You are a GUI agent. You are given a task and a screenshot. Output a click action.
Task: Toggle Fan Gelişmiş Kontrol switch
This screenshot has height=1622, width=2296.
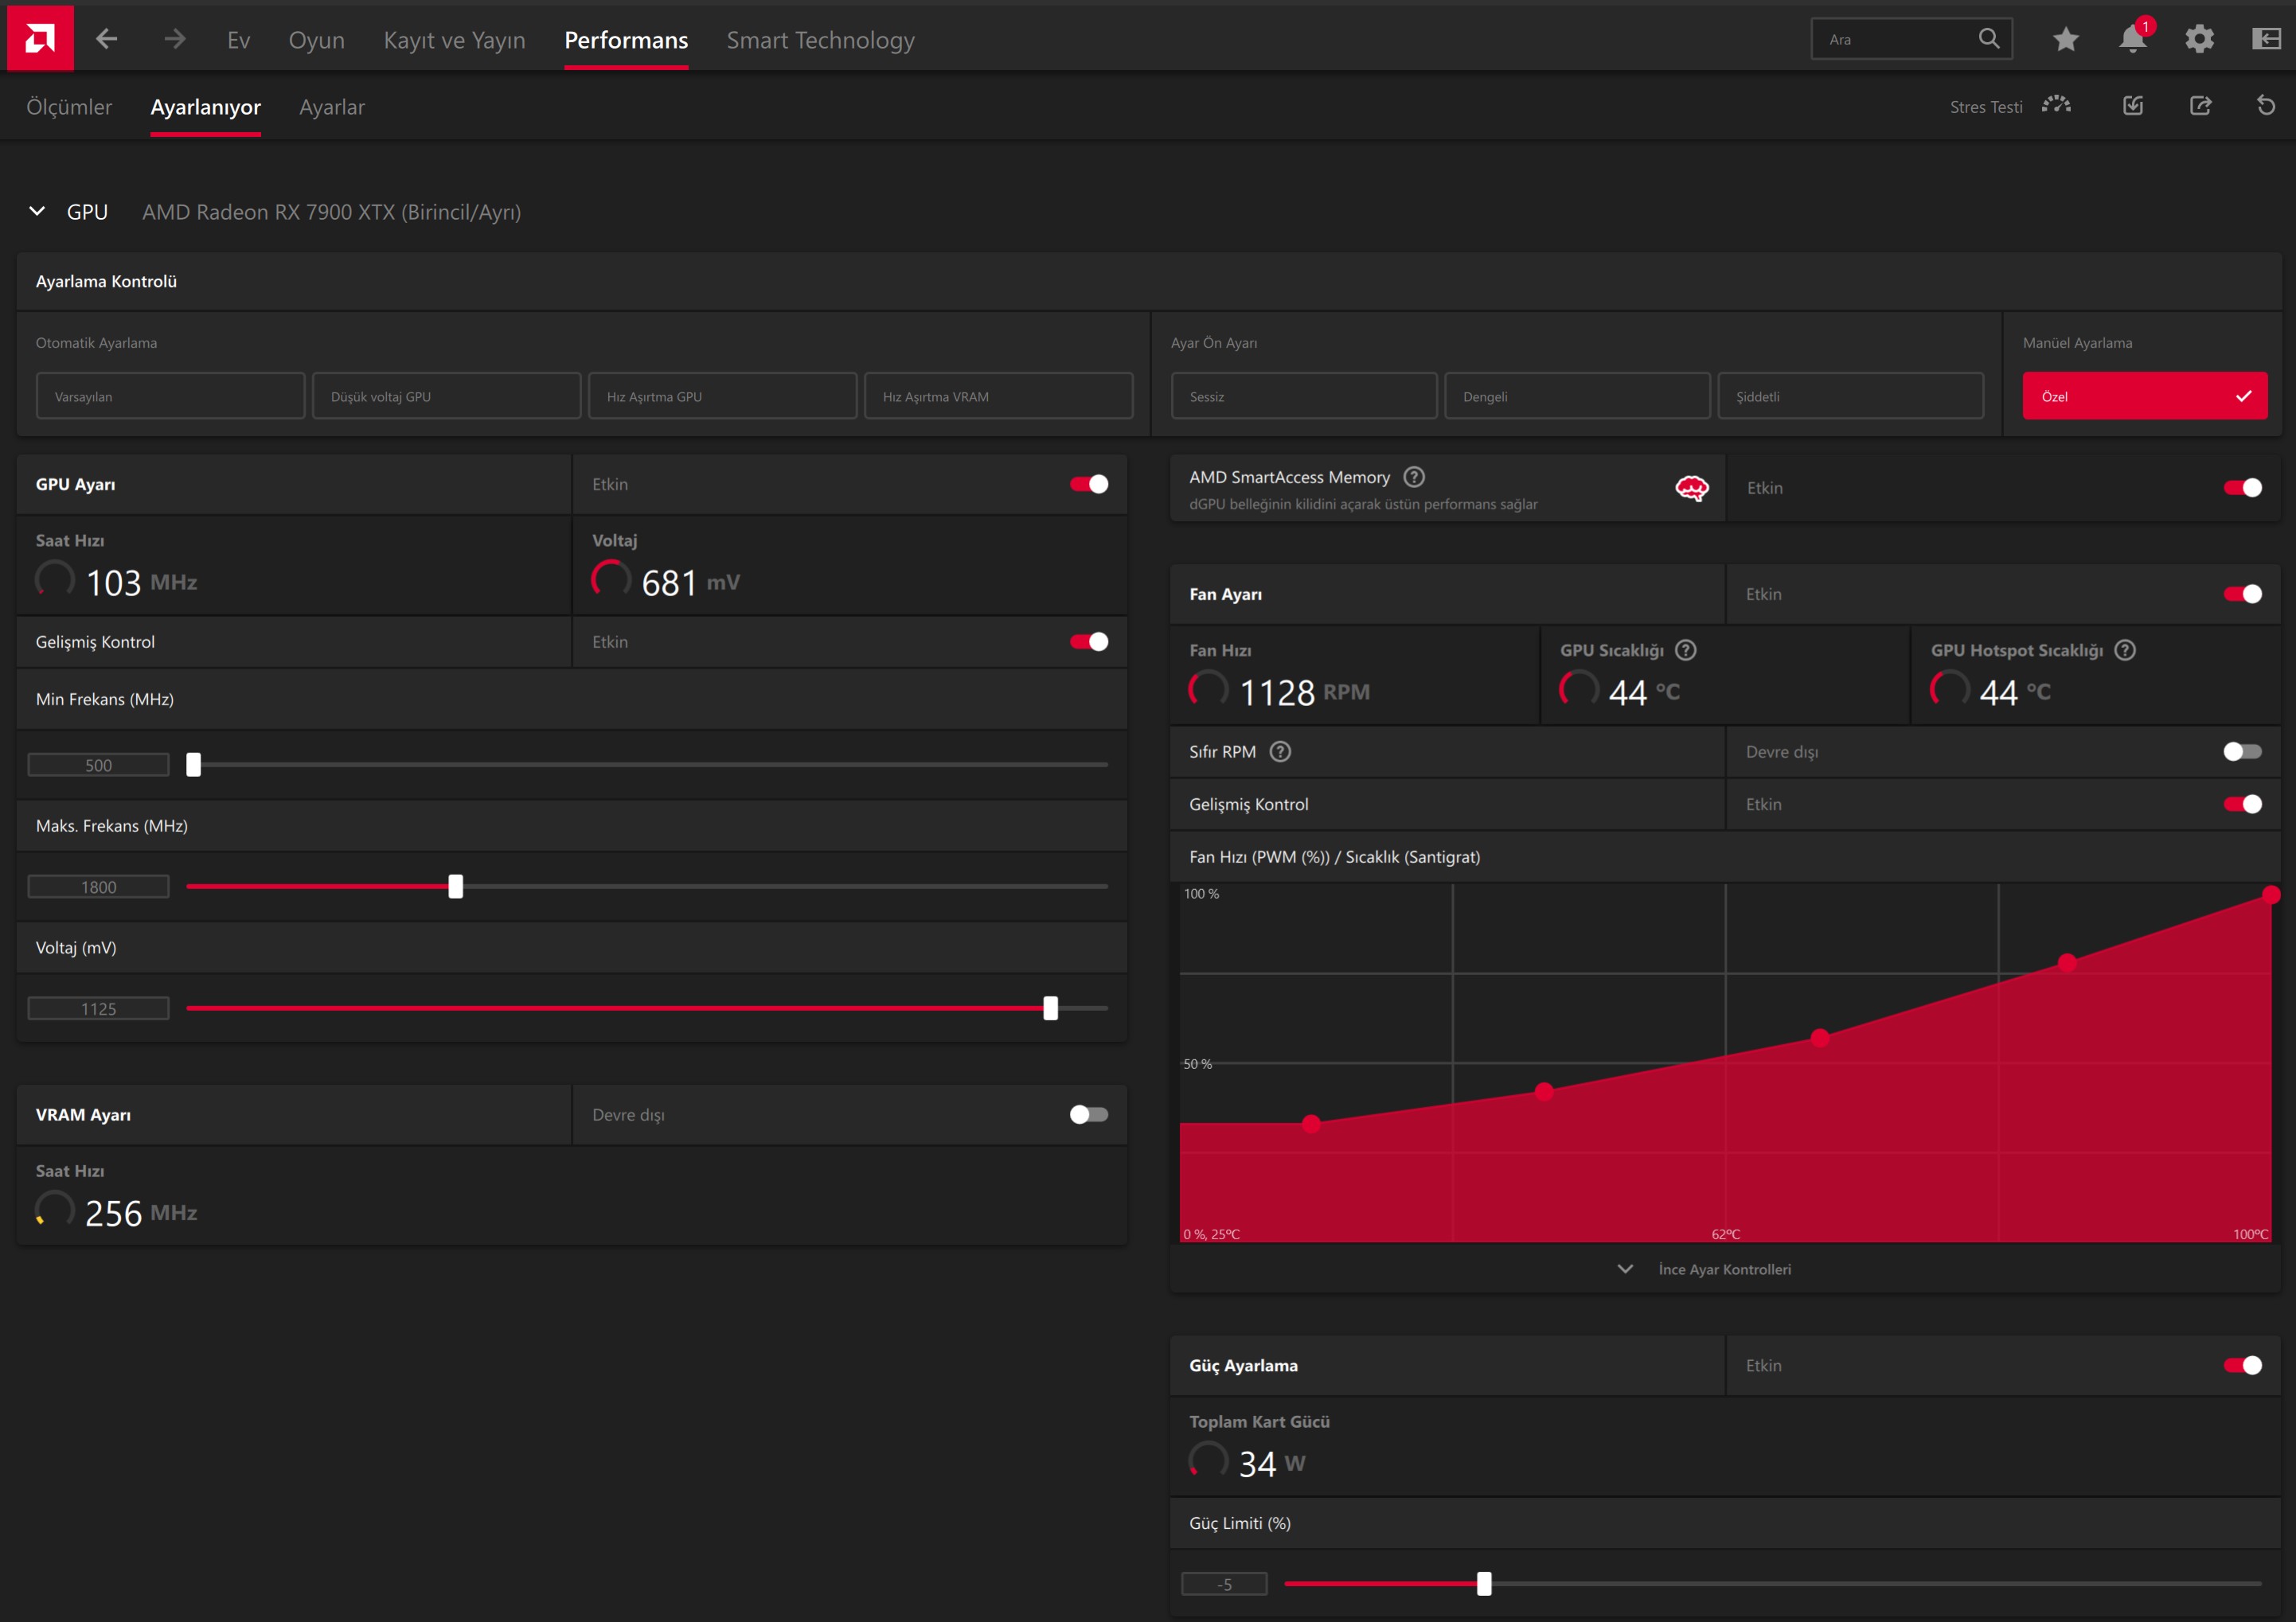[x=2242, y=804]
